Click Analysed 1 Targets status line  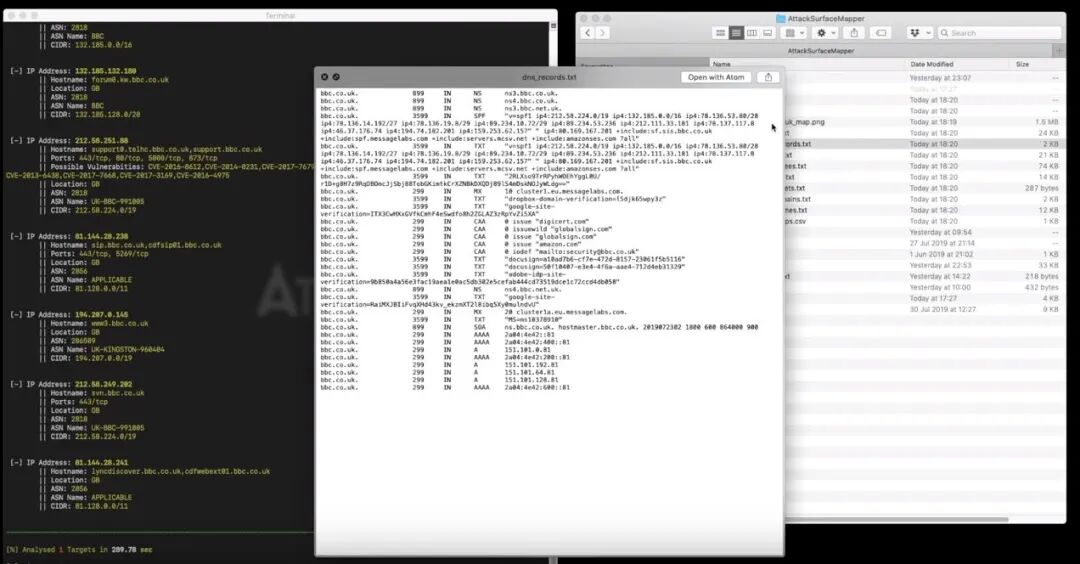pyautogui.click(x=79, y=550)
